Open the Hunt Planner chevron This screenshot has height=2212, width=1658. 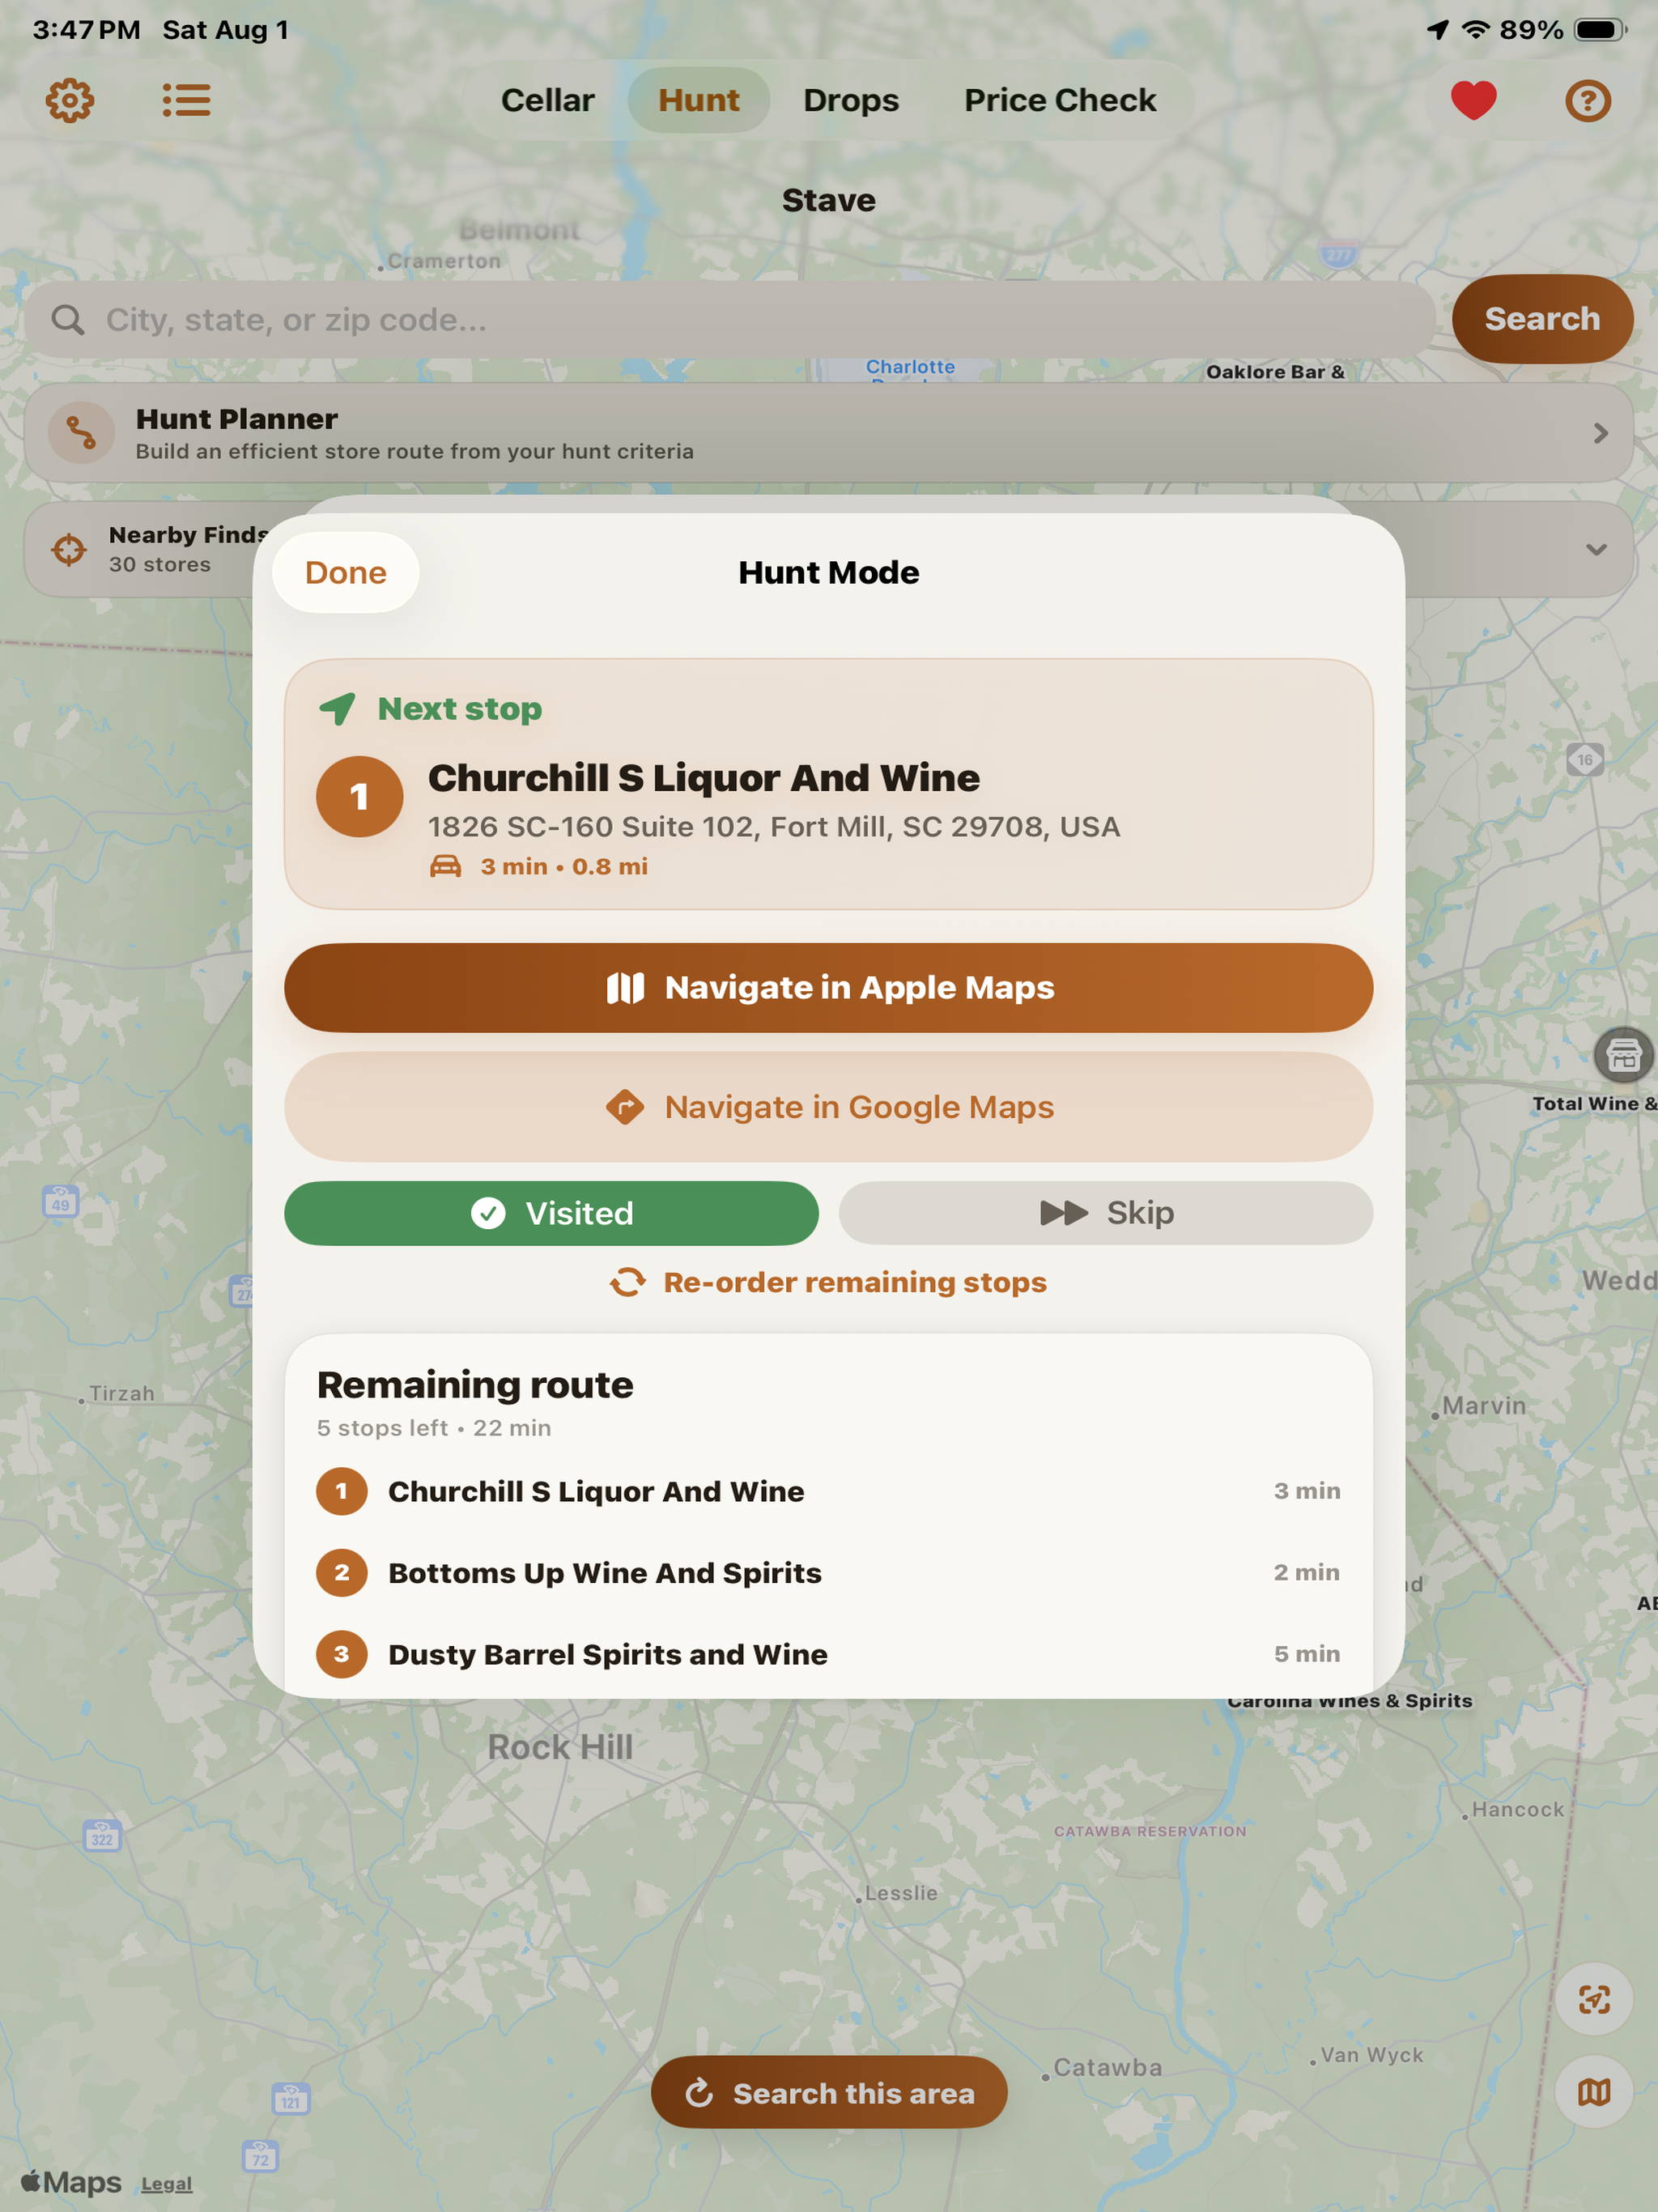point(1600,433)
